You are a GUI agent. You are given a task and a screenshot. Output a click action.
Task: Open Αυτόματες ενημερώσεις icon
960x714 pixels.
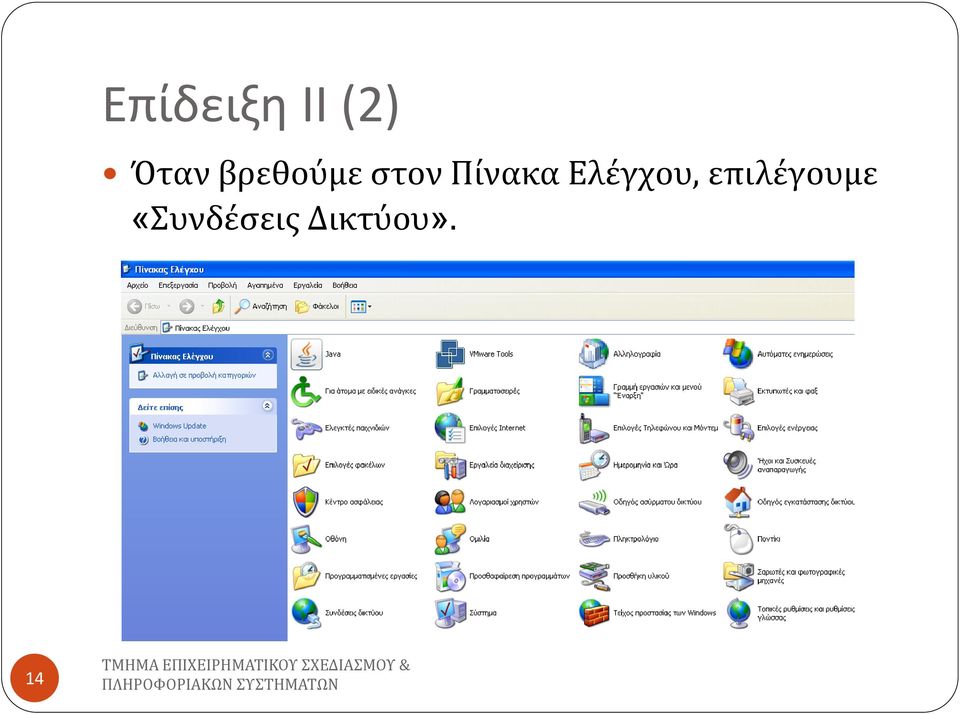(x=738, y=354)
